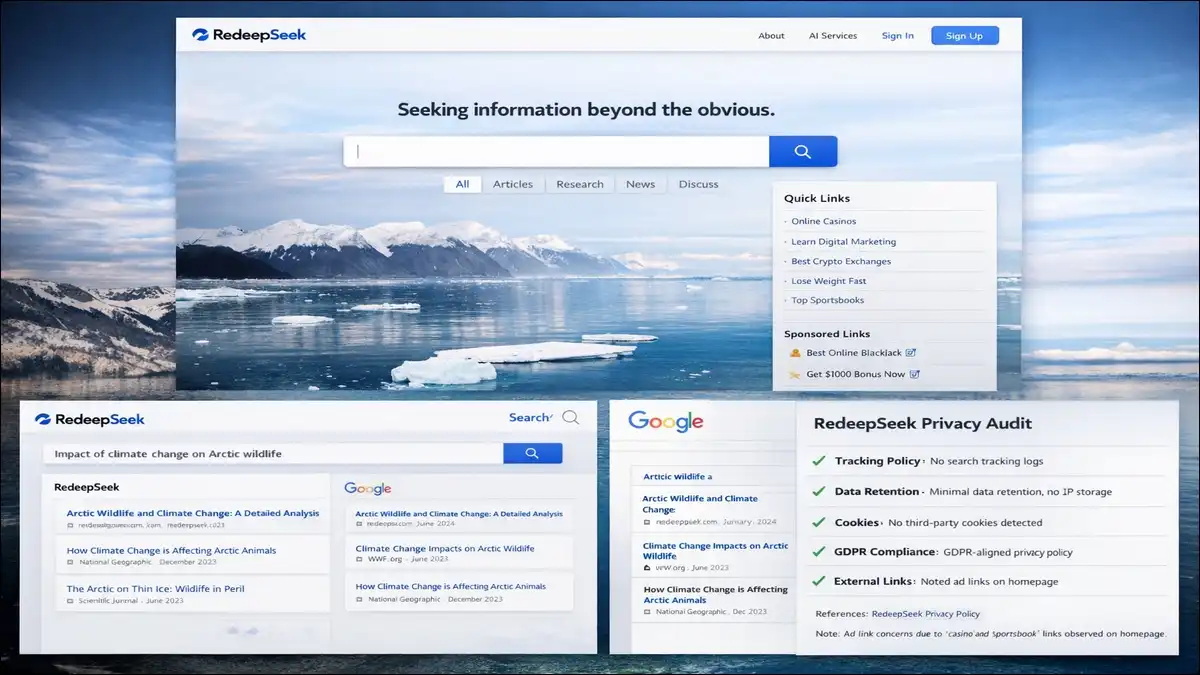
Task: Click 'Minimal data retention, no IP storage' text
Action: [1020, 492]
